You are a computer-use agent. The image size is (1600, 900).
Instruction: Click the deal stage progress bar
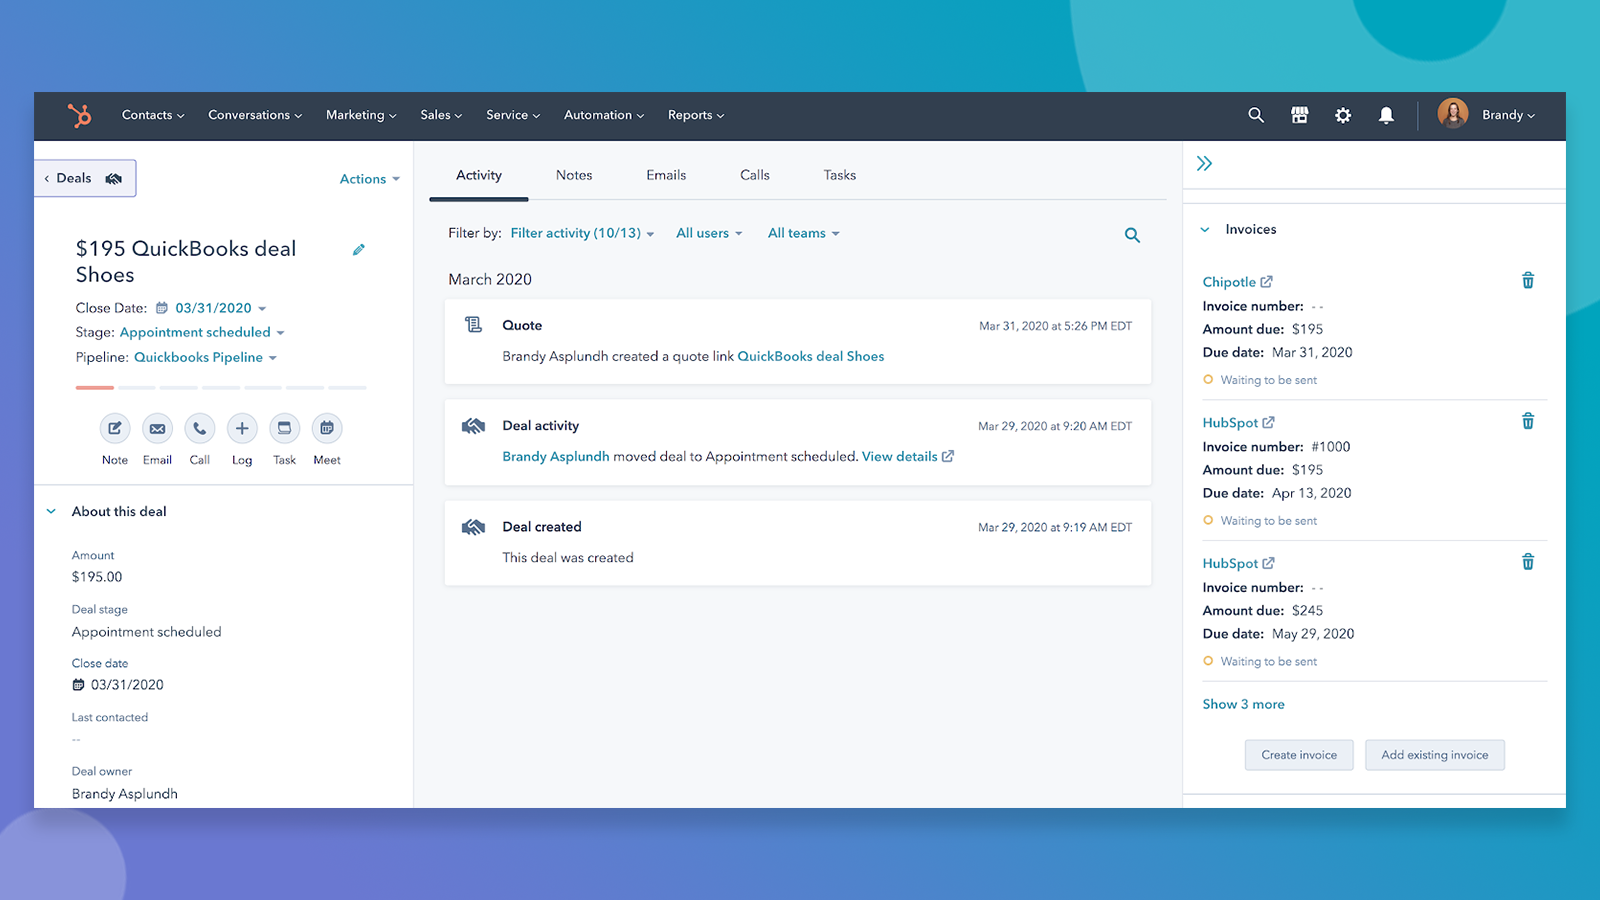coord(221,387)
